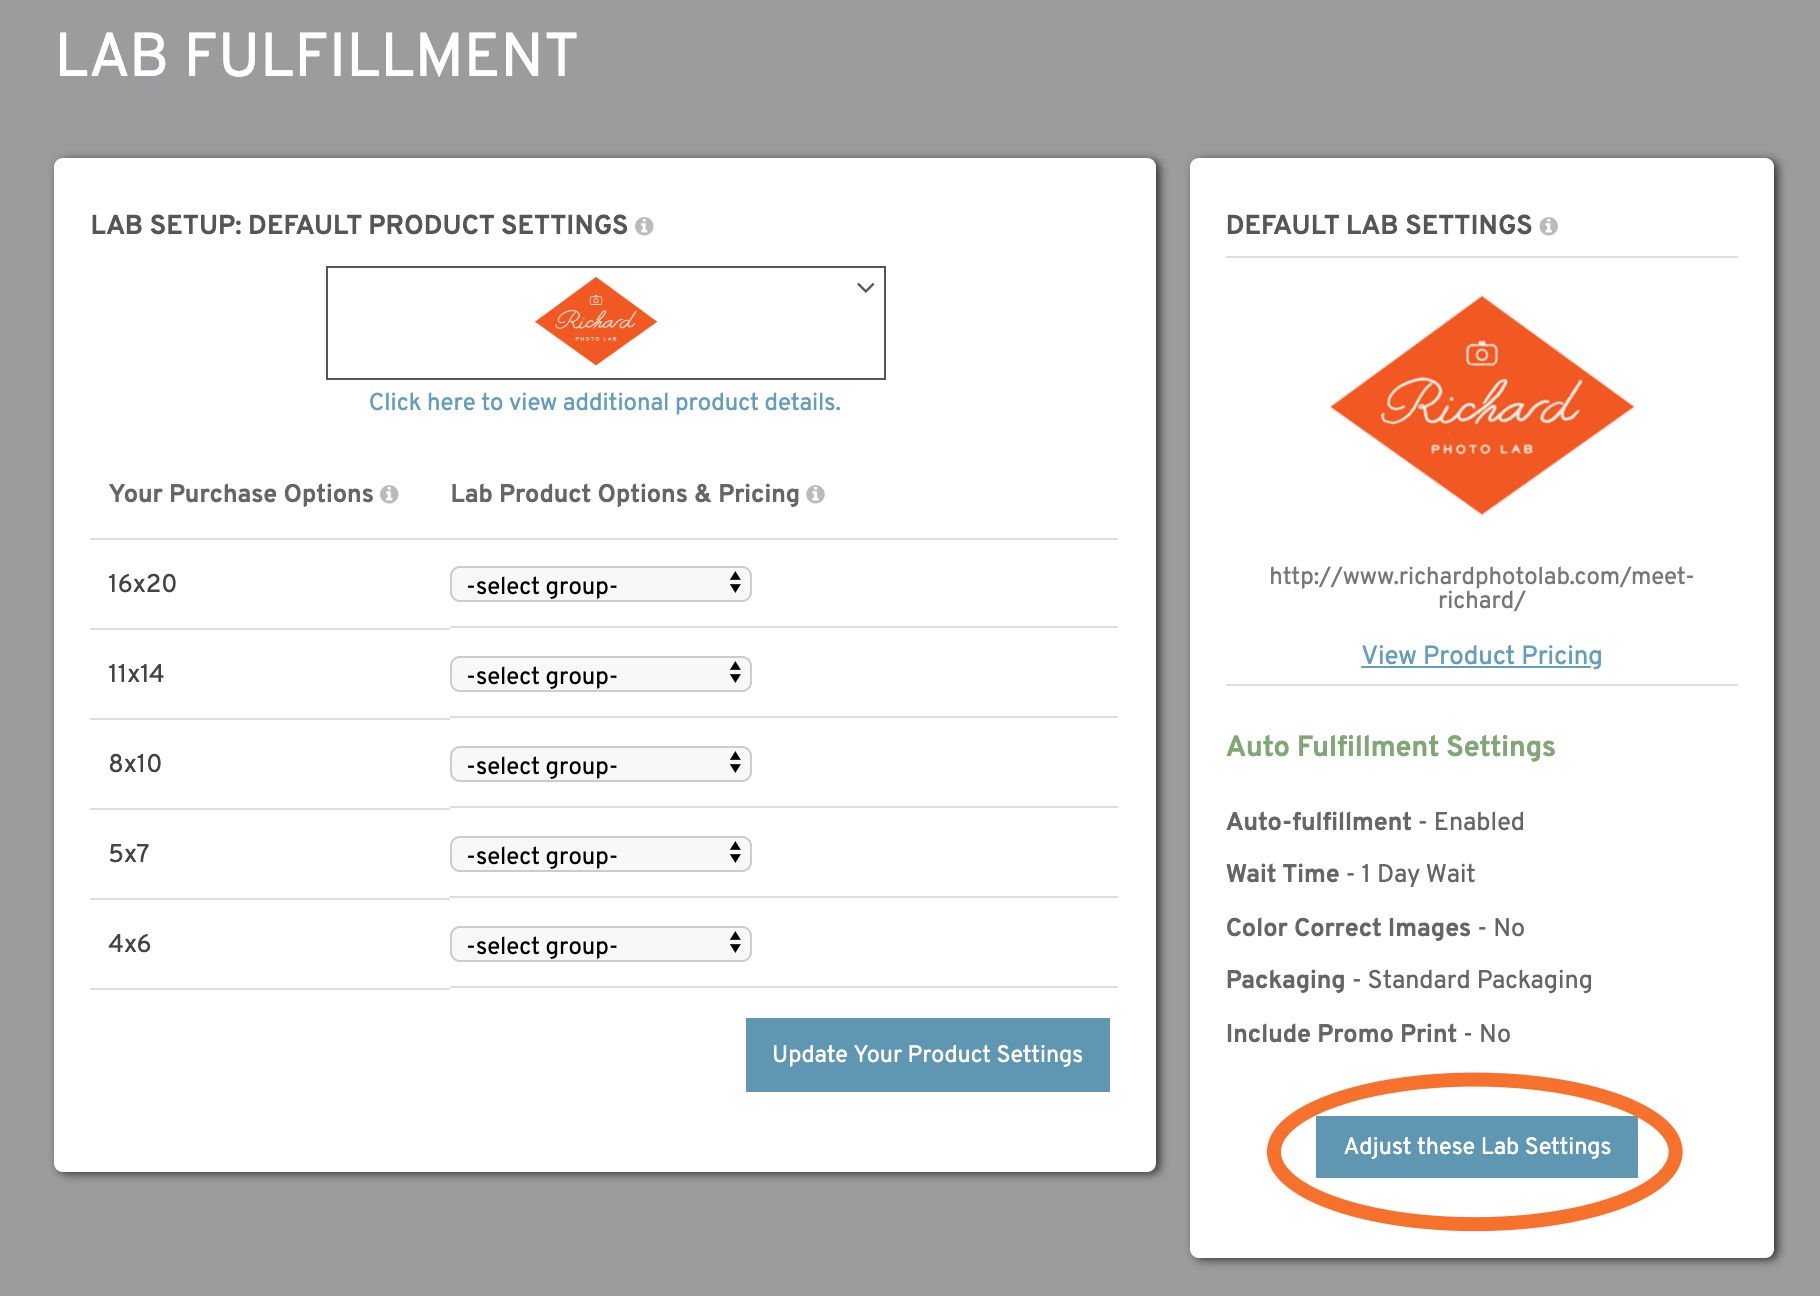The height and width of the screenshot is (1296, 1820).
Task: Open select group dropdown for 16x20
Action: pyautogui.click(x=601, y=584)
